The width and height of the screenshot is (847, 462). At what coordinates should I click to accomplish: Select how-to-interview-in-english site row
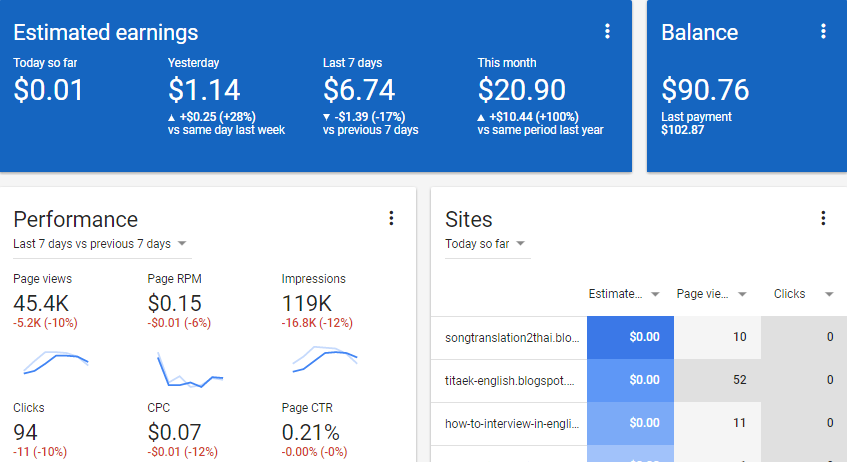pyautogui.click(x=512, y=423)
